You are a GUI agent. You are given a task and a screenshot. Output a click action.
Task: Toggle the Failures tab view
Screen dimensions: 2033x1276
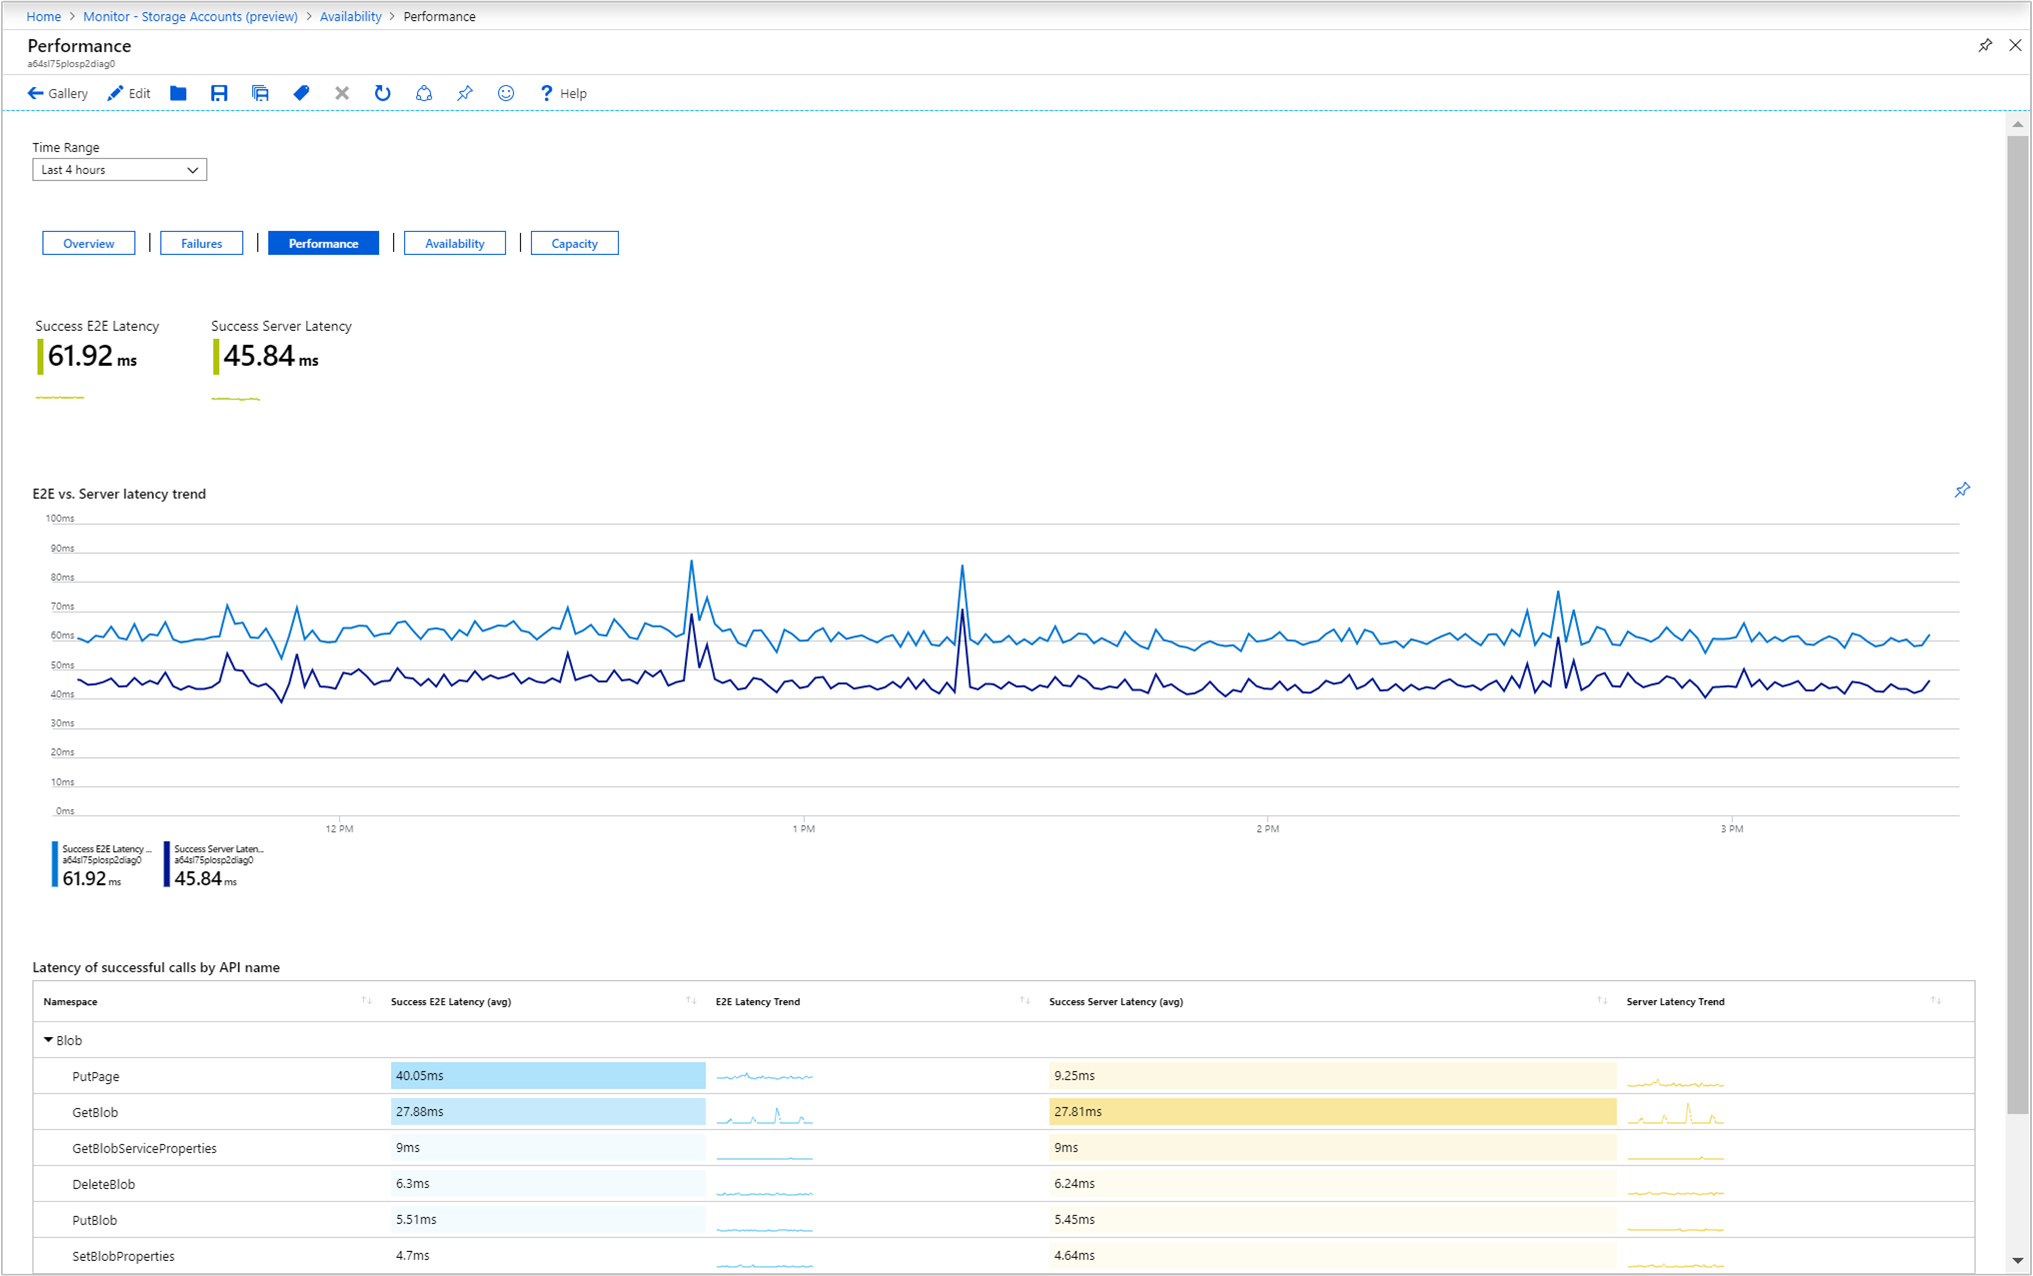pos(200,243)
